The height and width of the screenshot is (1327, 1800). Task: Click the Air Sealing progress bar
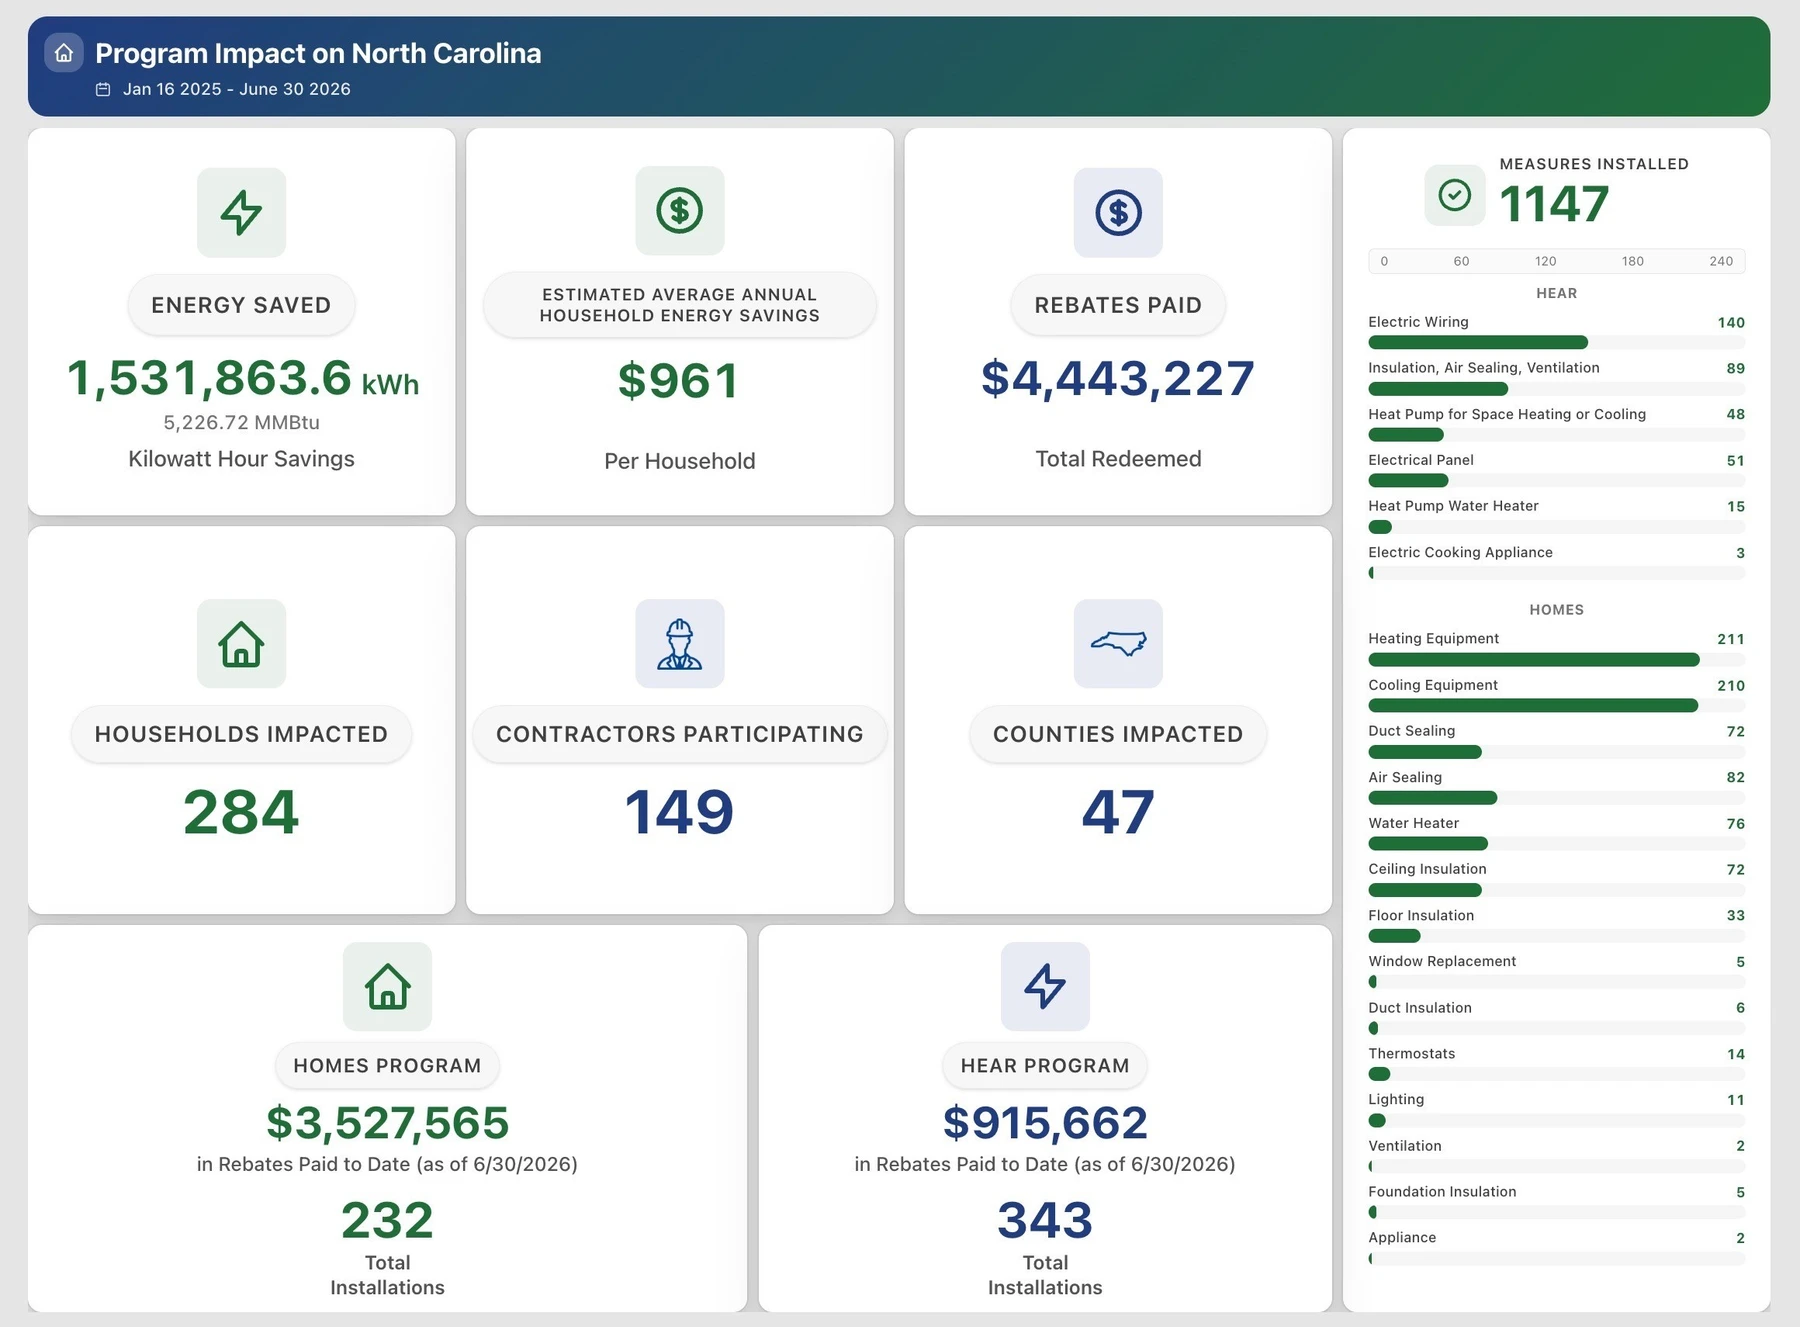click(x=1556, y=798)
